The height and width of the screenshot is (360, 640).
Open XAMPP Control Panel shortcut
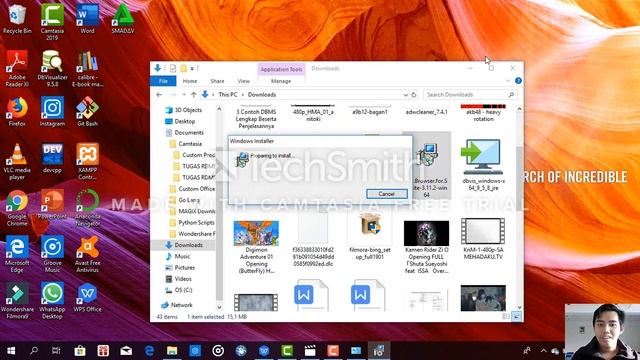(x=87, y=162)
